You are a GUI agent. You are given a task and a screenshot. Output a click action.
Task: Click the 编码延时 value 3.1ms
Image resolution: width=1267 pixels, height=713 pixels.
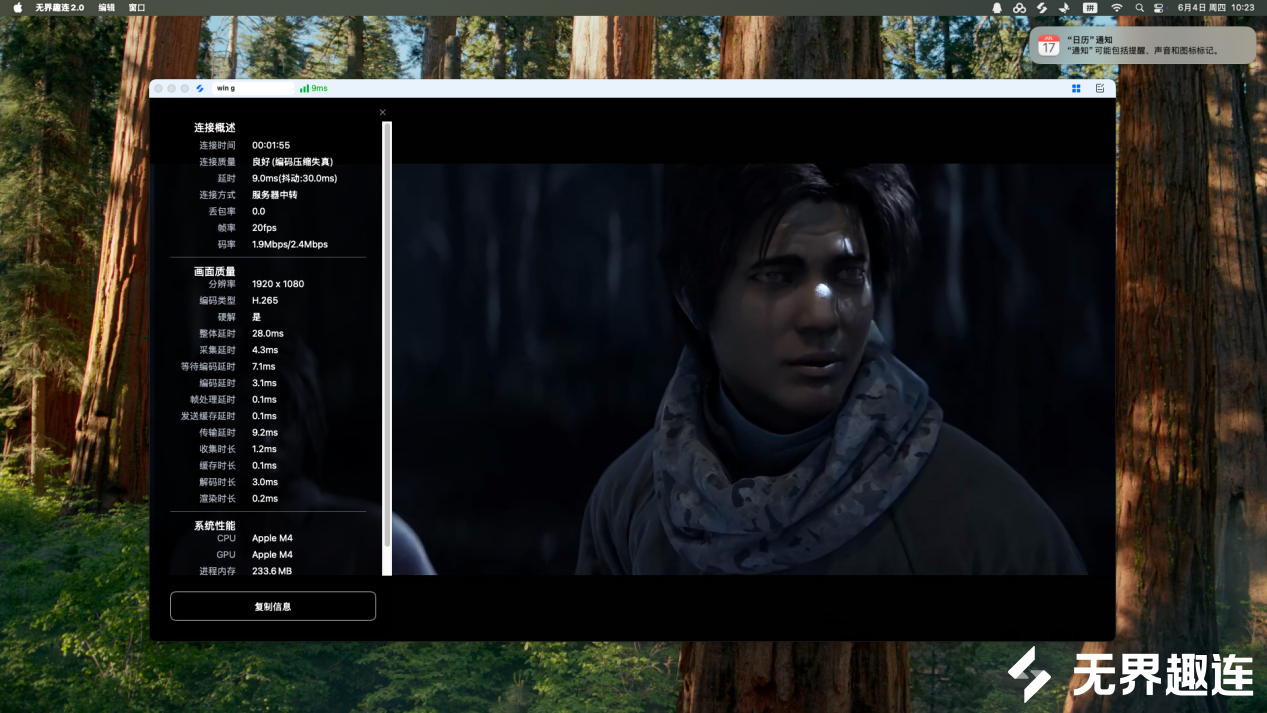(x=265, y=383)
